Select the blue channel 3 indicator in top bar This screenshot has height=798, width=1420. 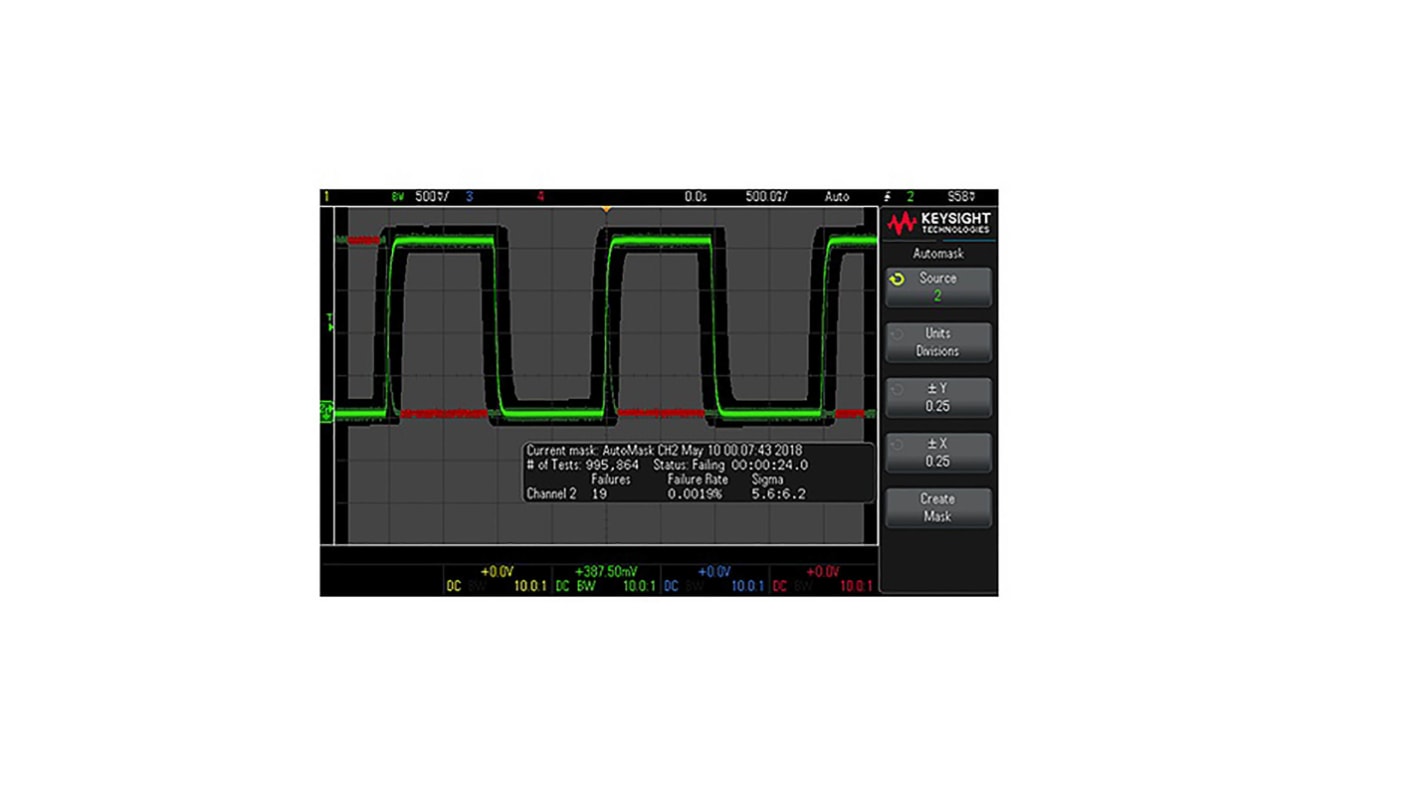(x=469, y=197)
